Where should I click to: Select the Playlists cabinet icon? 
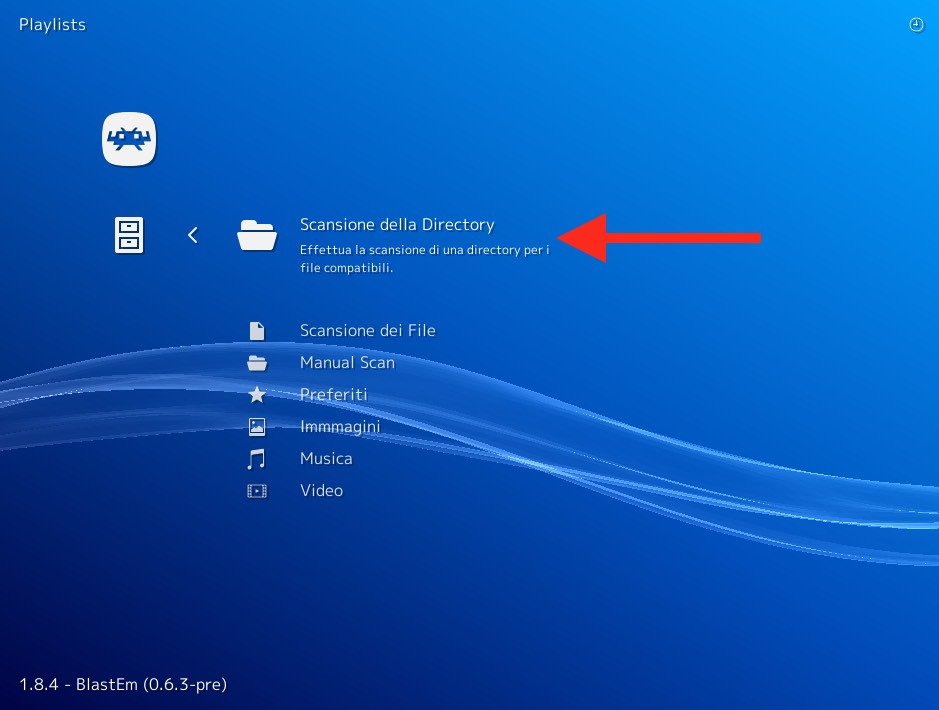pos(129,235)
